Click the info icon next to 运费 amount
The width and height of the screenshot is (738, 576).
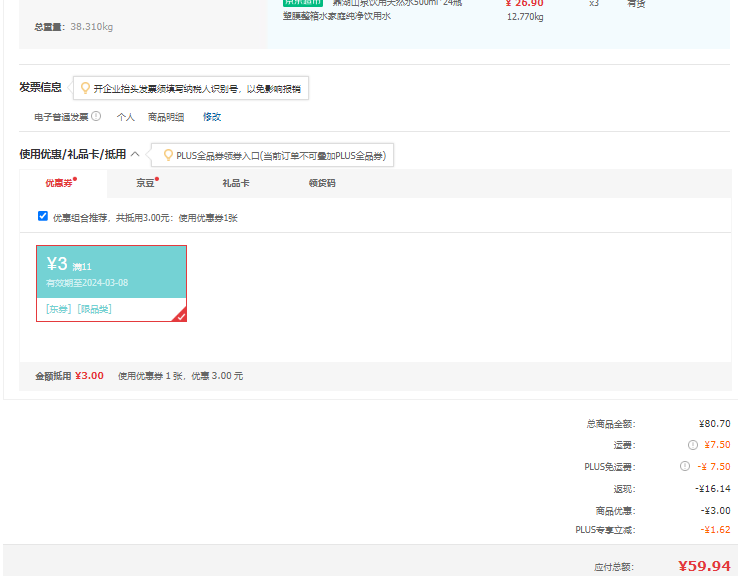(693, 445)
